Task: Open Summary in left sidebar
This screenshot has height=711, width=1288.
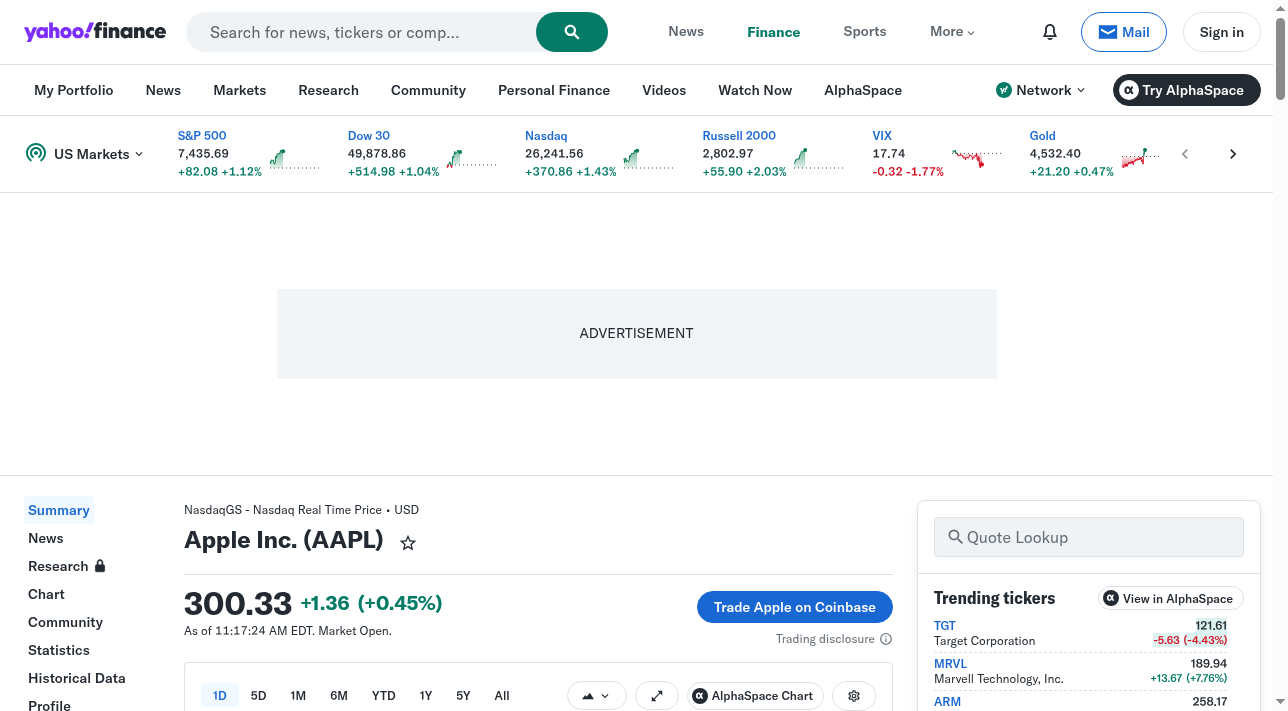Action: pos(59,510)
